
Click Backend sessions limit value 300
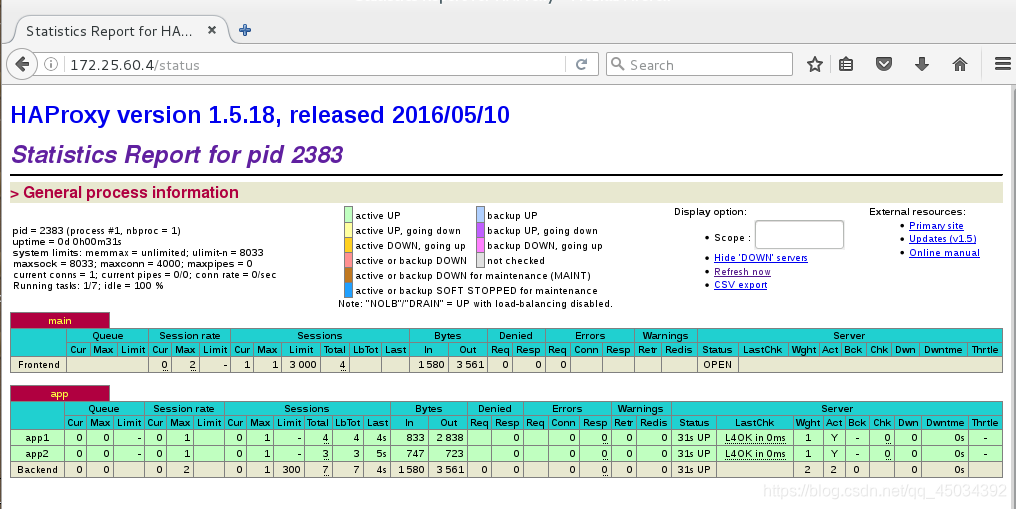tap(289, 469)
